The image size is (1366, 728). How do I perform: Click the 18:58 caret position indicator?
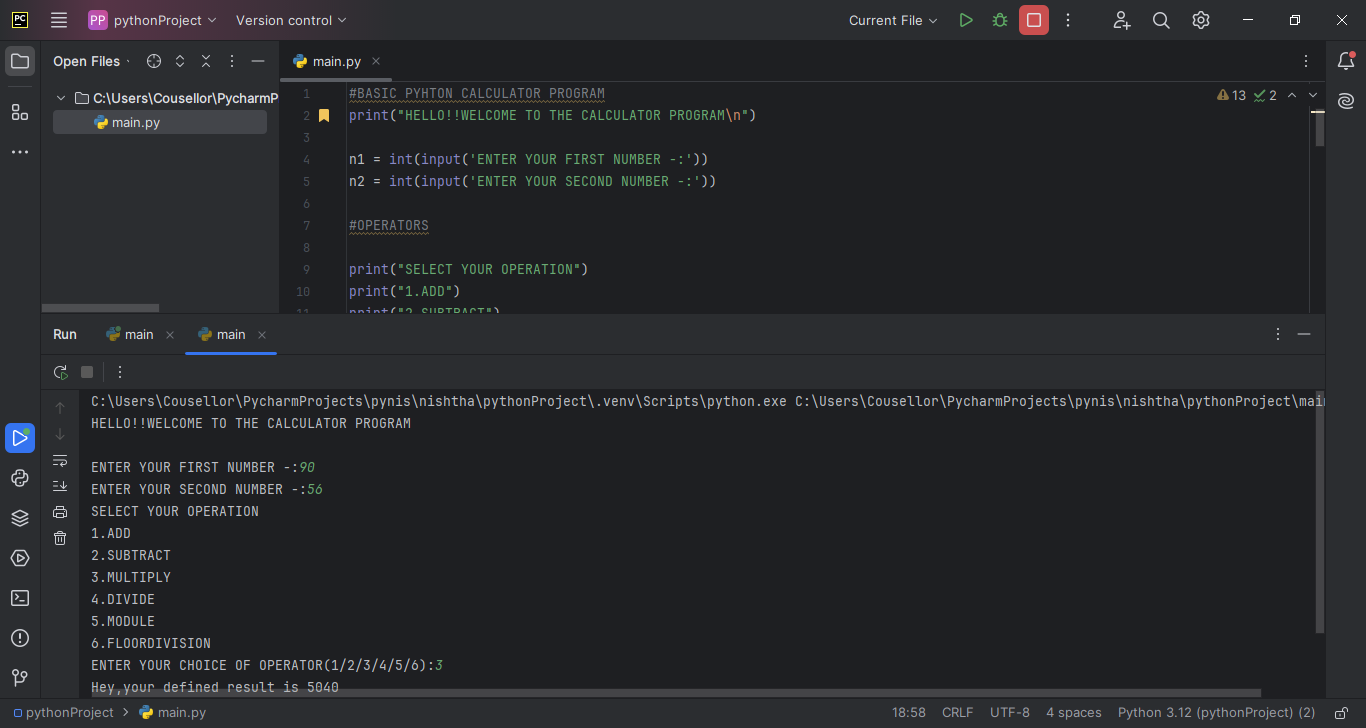click(909, 713)
